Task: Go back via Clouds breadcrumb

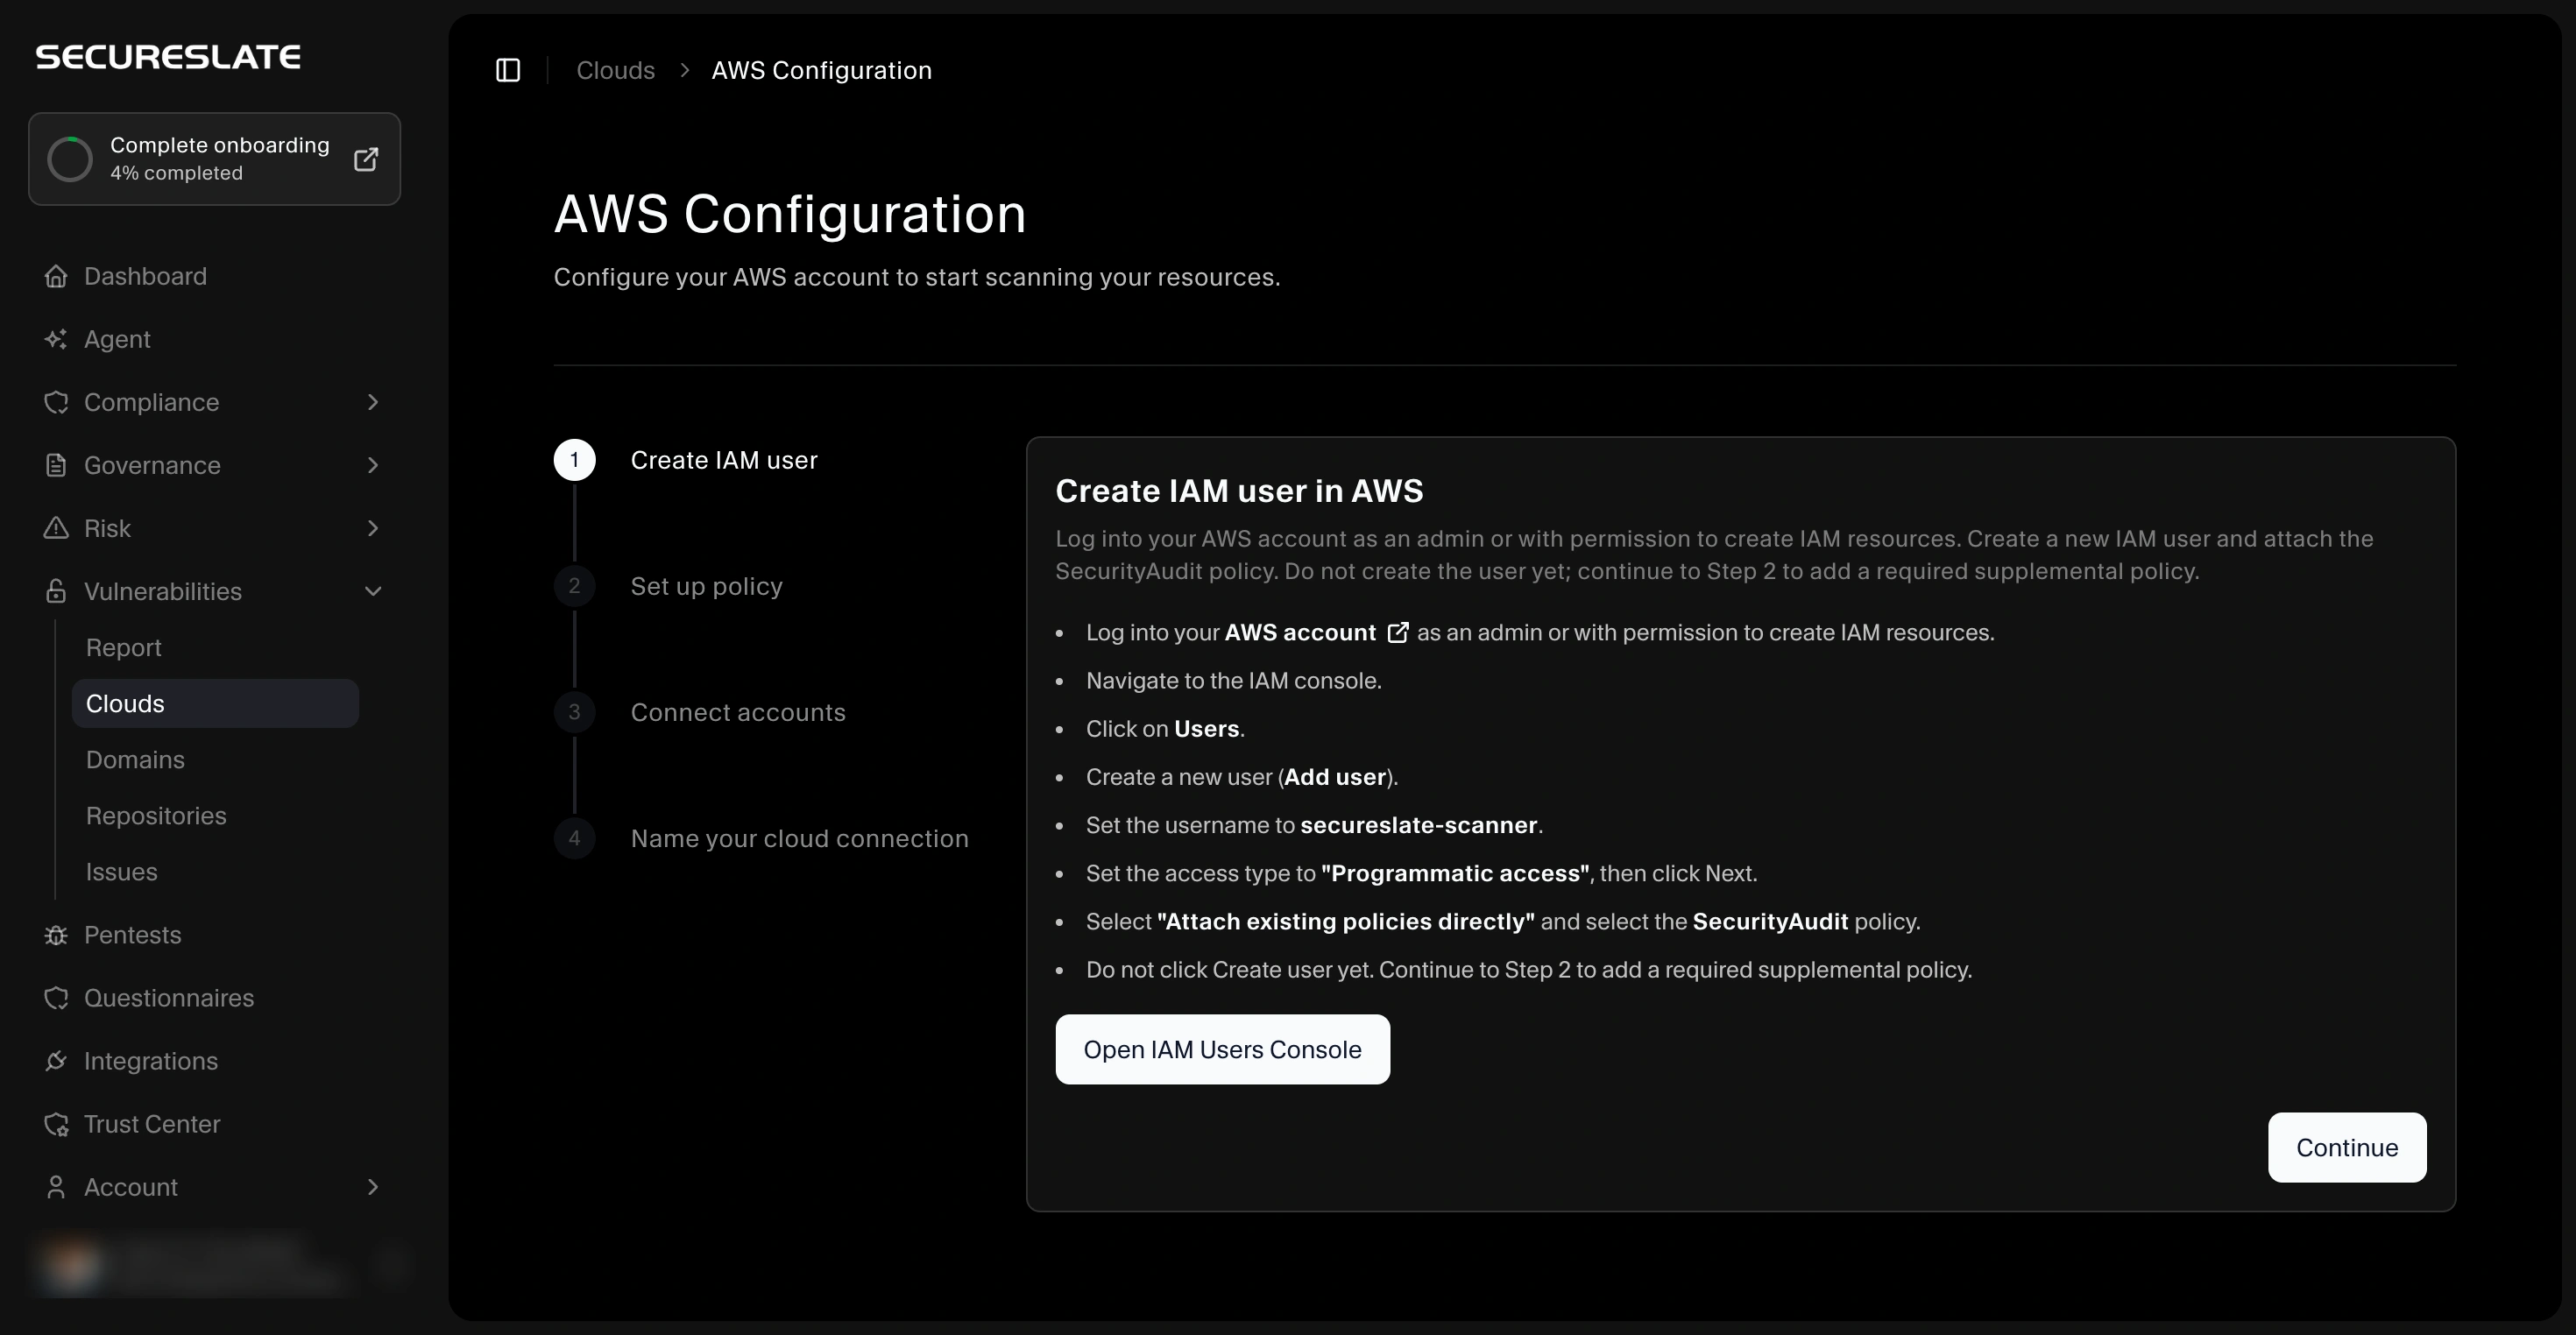Action: click(x=615, y=70)
